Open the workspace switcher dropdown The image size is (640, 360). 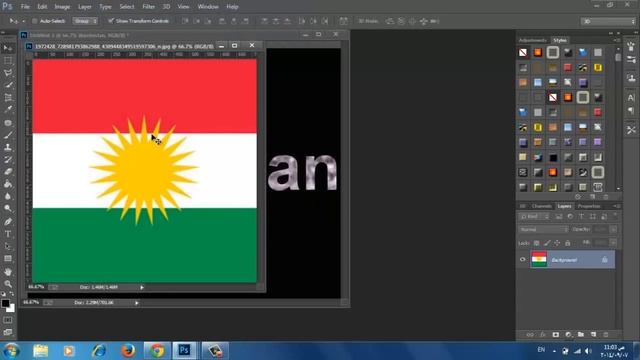pyautogui.click(x=608, y=21)
